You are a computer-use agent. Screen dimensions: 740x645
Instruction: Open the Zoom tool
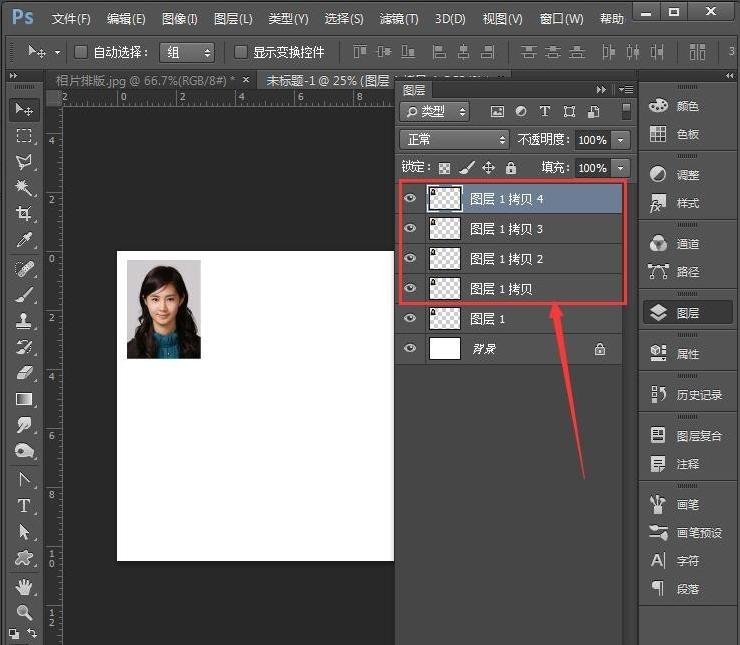[x=24, y=612]
